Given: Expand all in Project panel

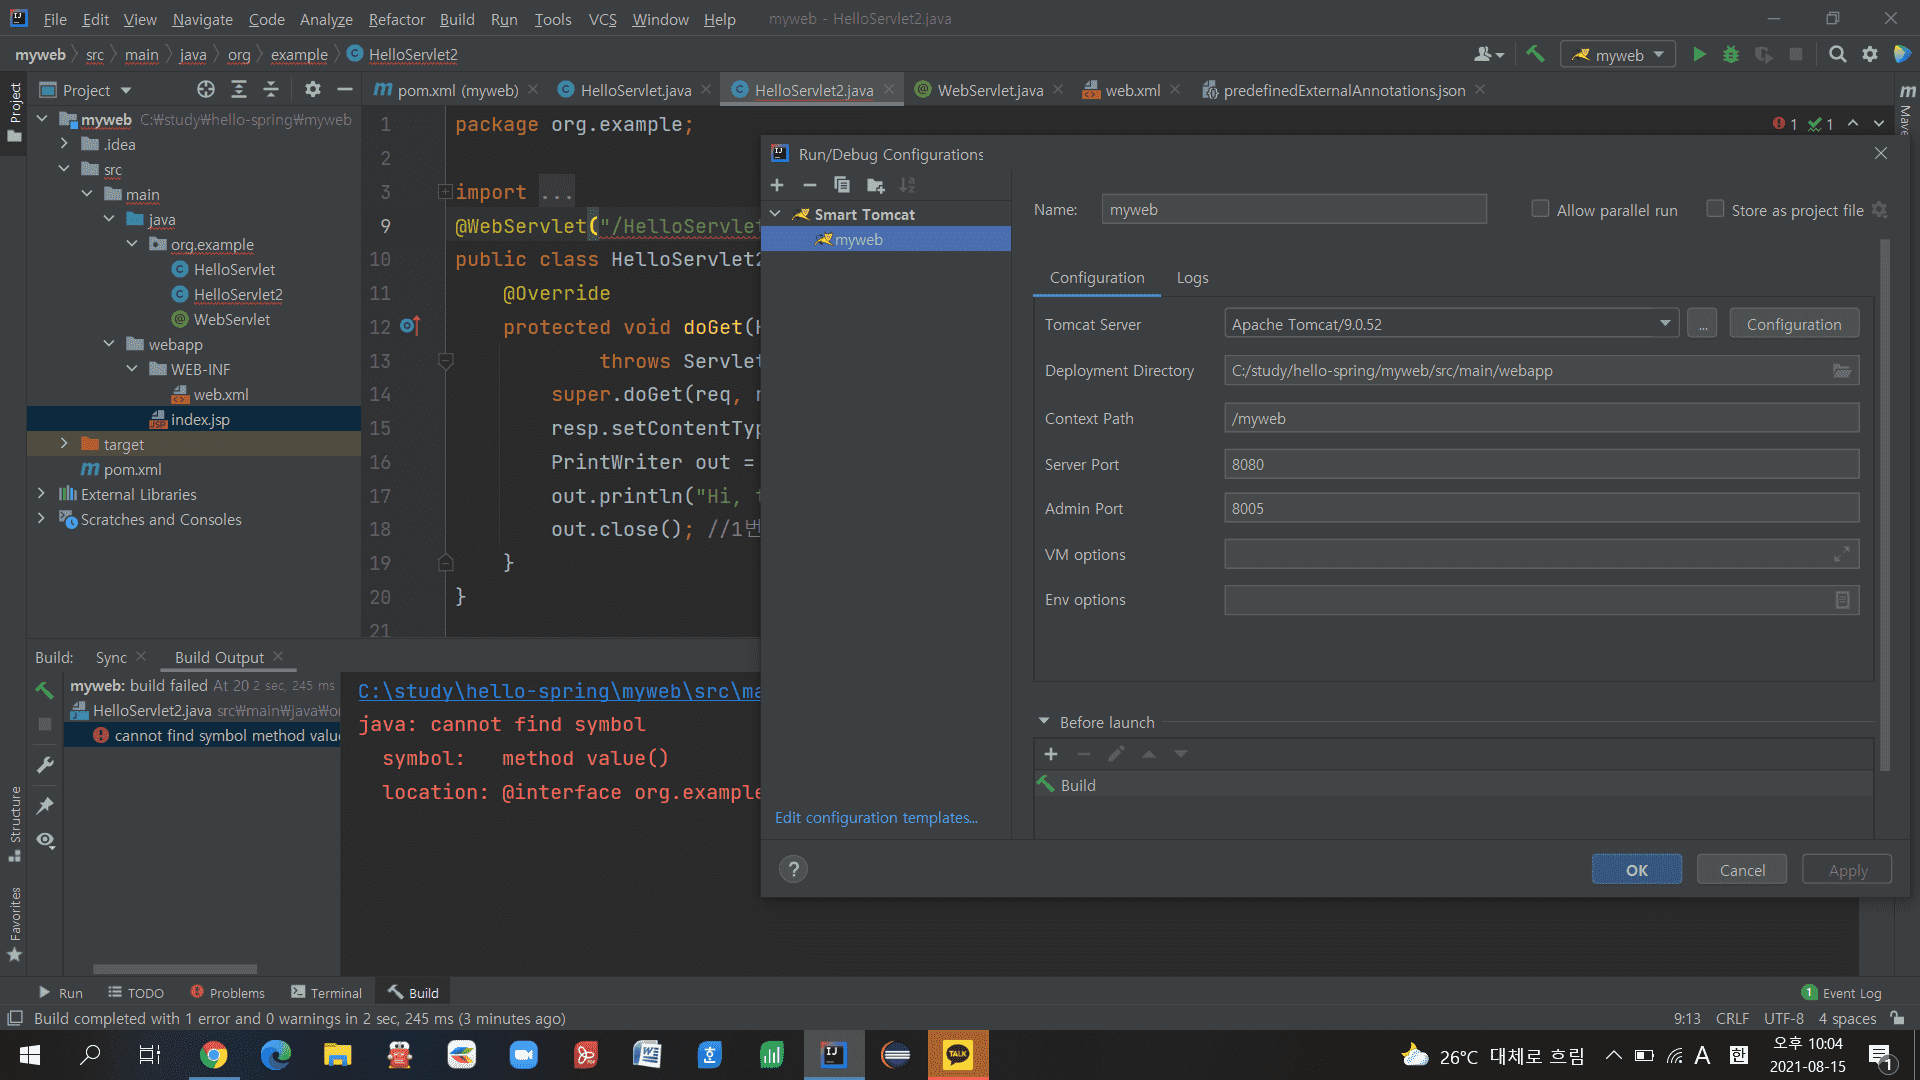Looking at the screenshot, I should (x=239, y=90).
